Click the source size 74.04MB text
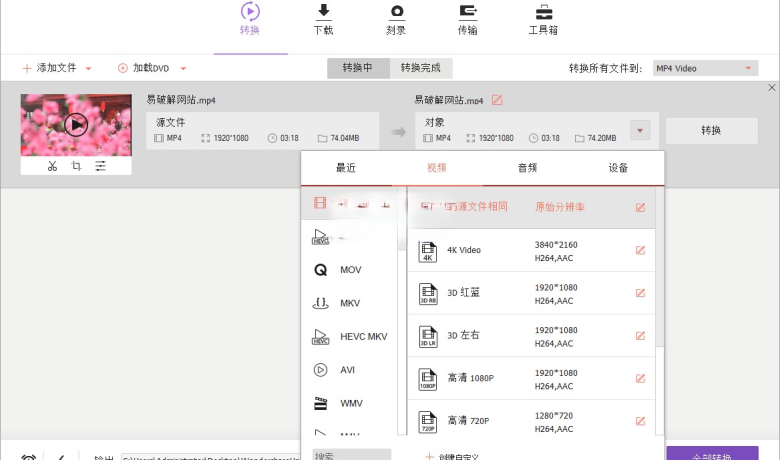 (x=345, y=138)
